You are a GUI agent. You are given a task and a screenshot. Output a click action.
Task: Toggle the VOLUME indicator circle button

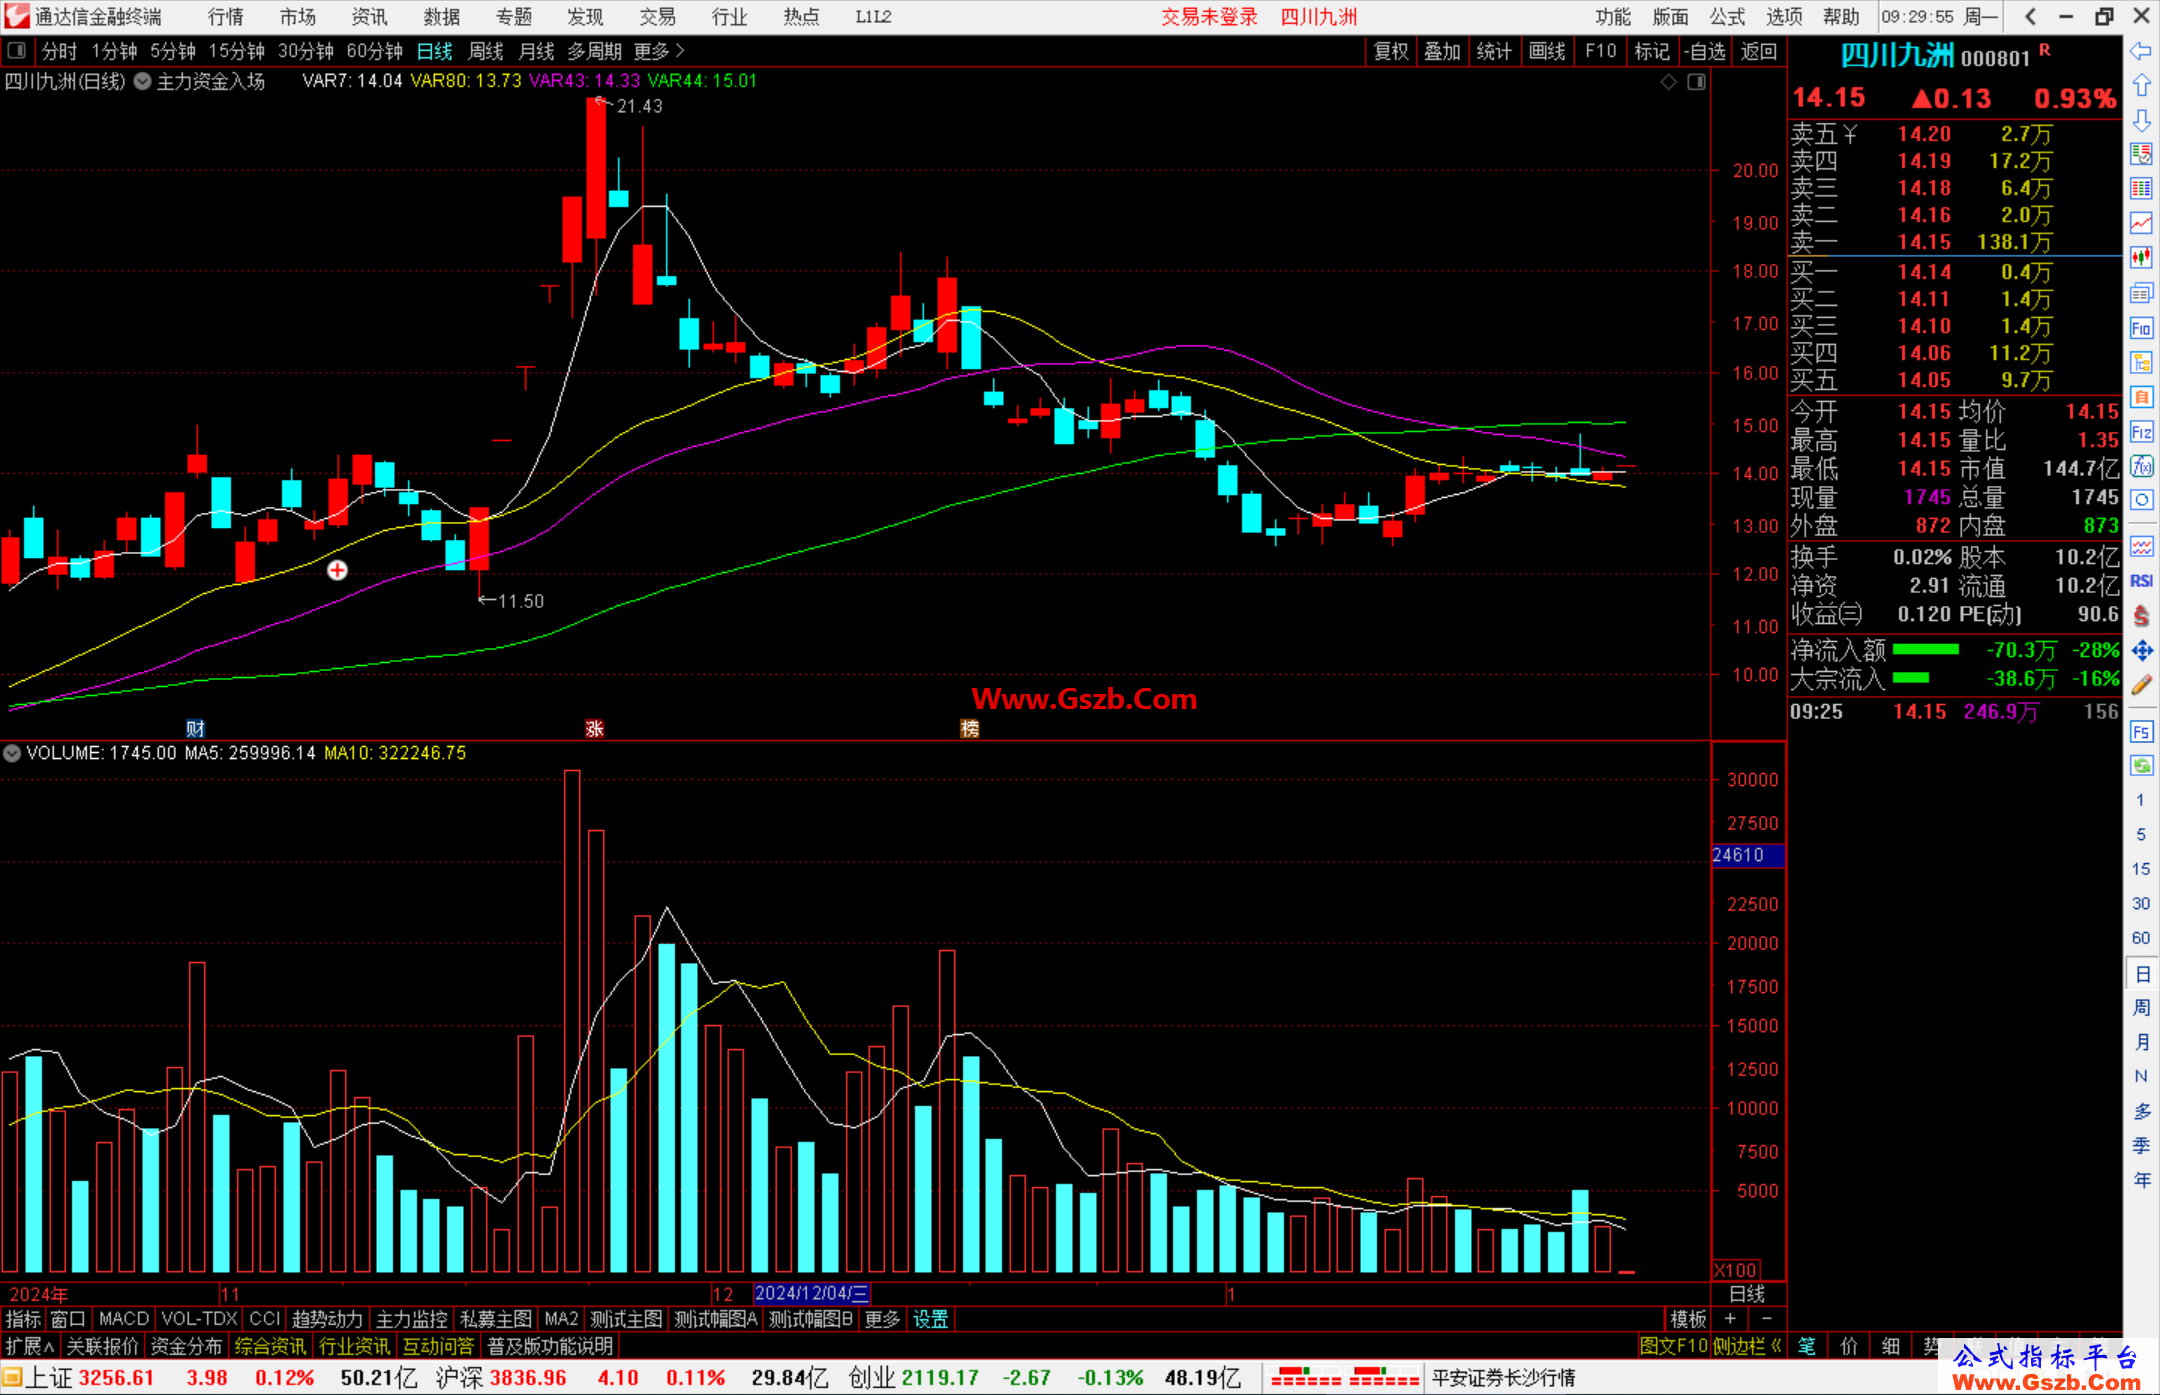(x=12, y=753)
